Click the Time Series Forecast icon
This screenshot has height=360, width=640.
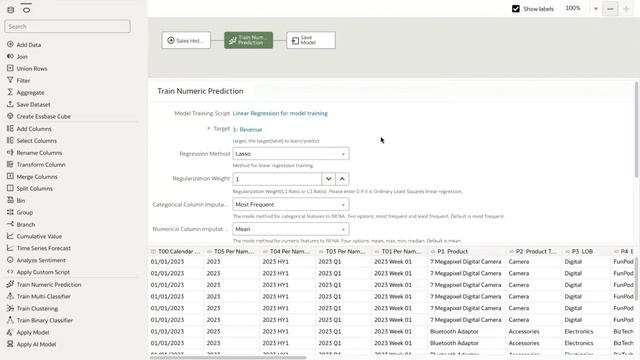pos(10,248)
